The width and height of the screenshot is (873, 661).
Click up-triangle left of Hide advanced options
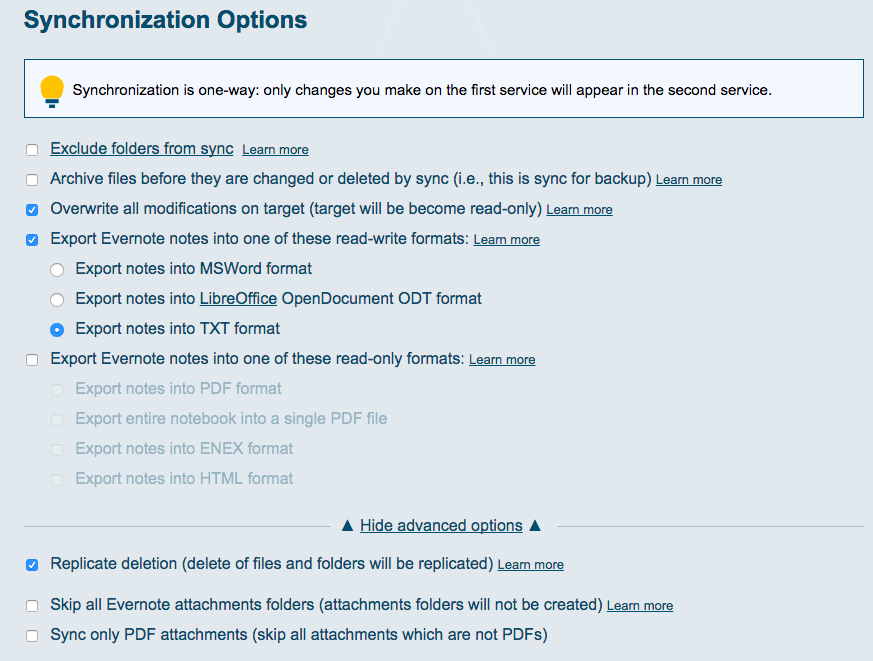point(347,525)
